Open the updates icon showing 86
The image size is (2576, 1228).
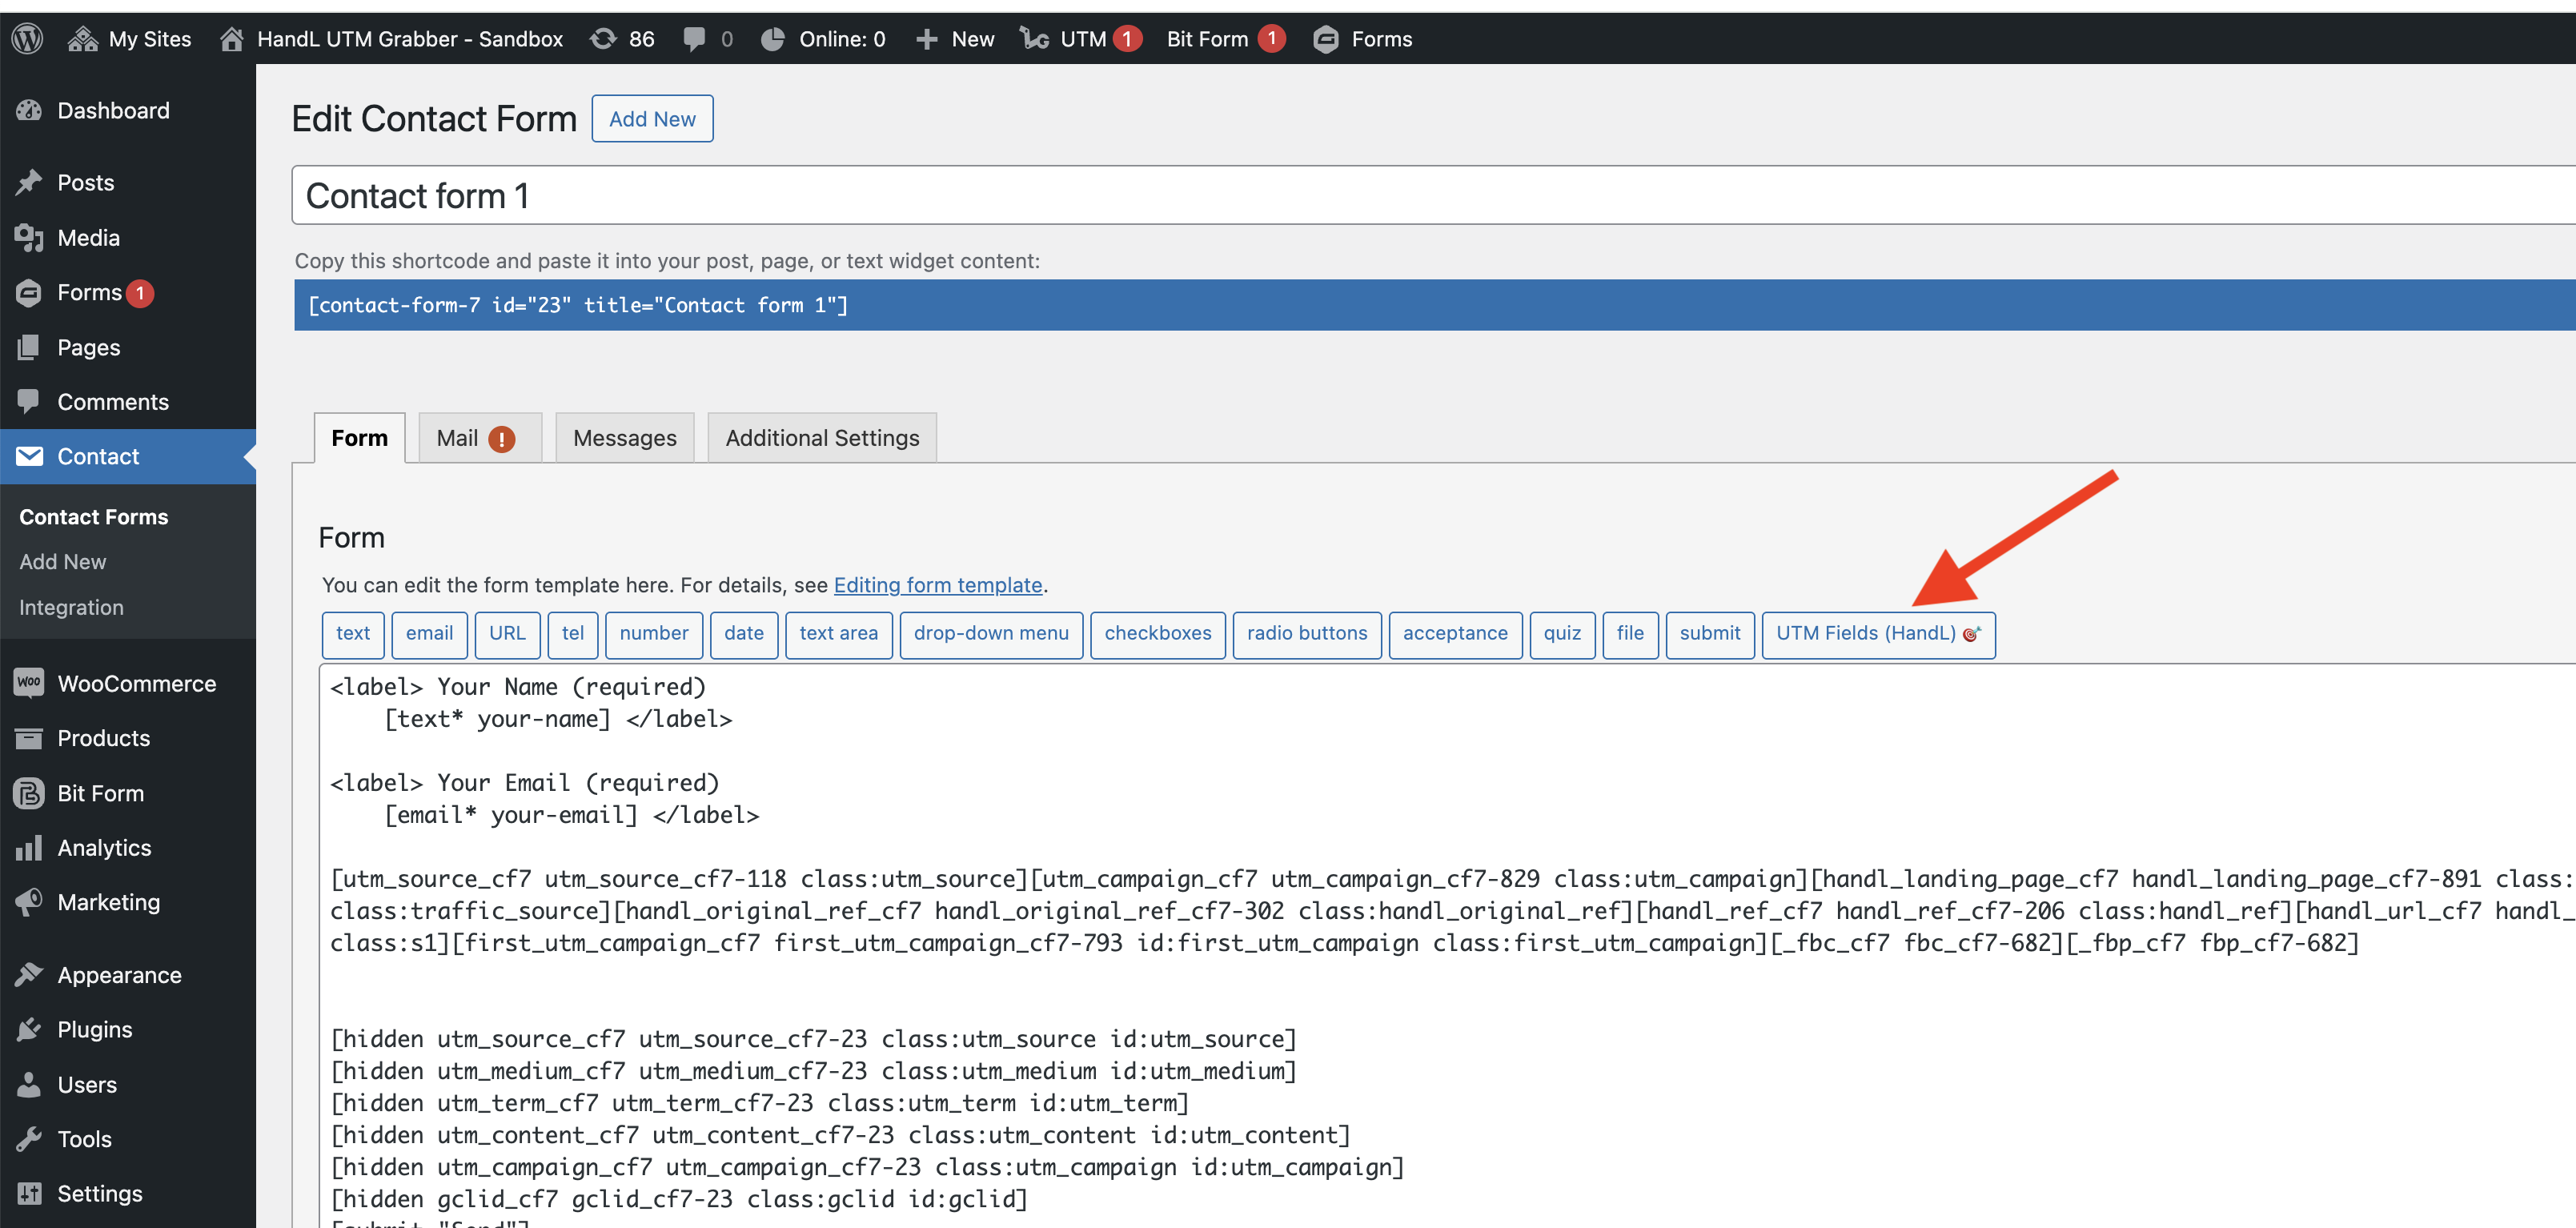[603, 39]
